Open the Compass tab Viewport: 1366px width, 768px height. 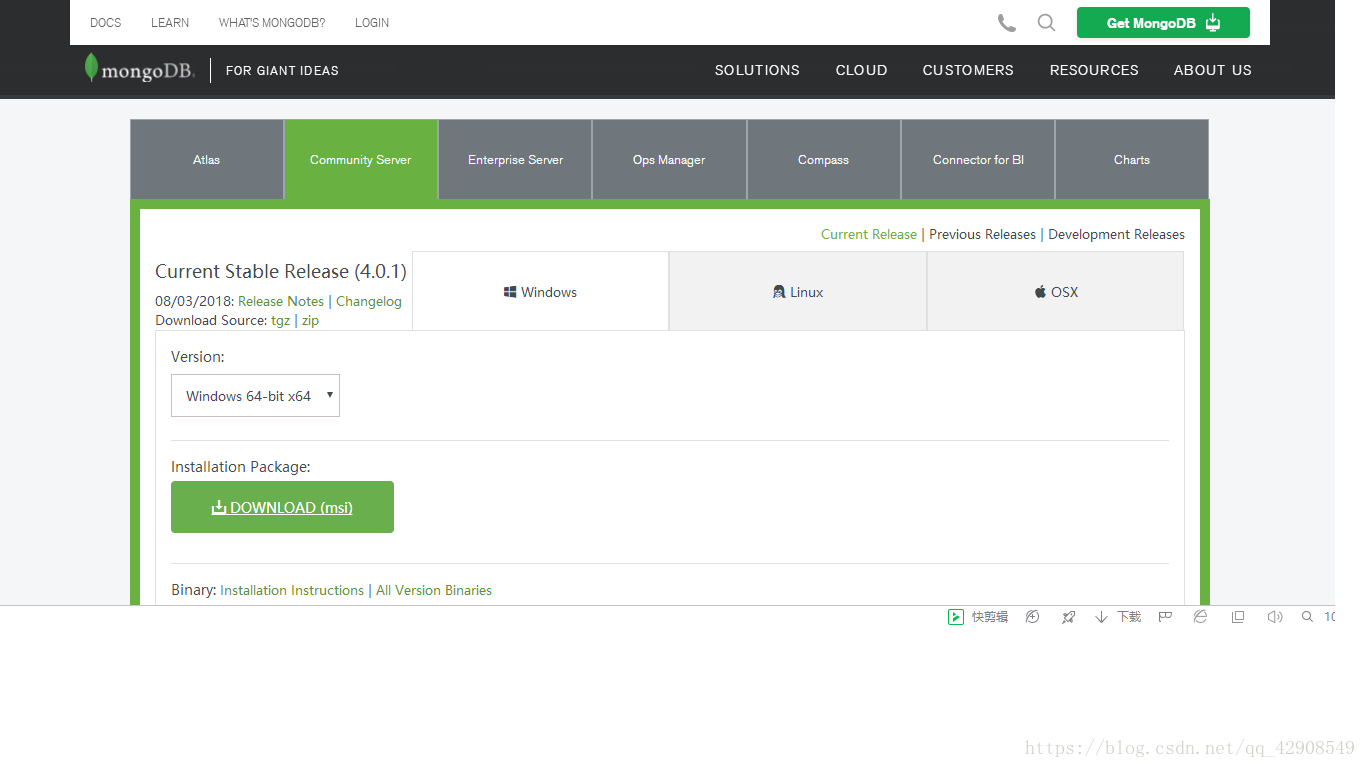824,160
